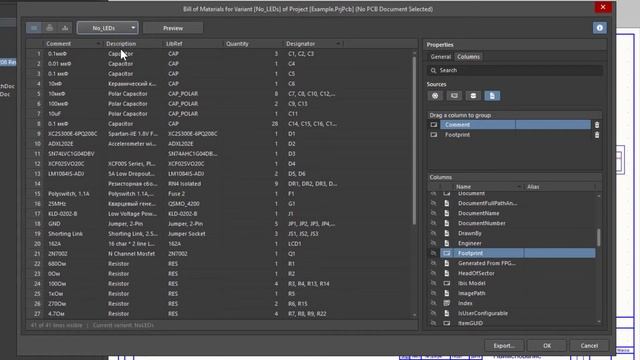640x360 pixels.
Task: Toggle eye icon for DocumentName column
Action: pyautogui.click(x=433, y=213)
